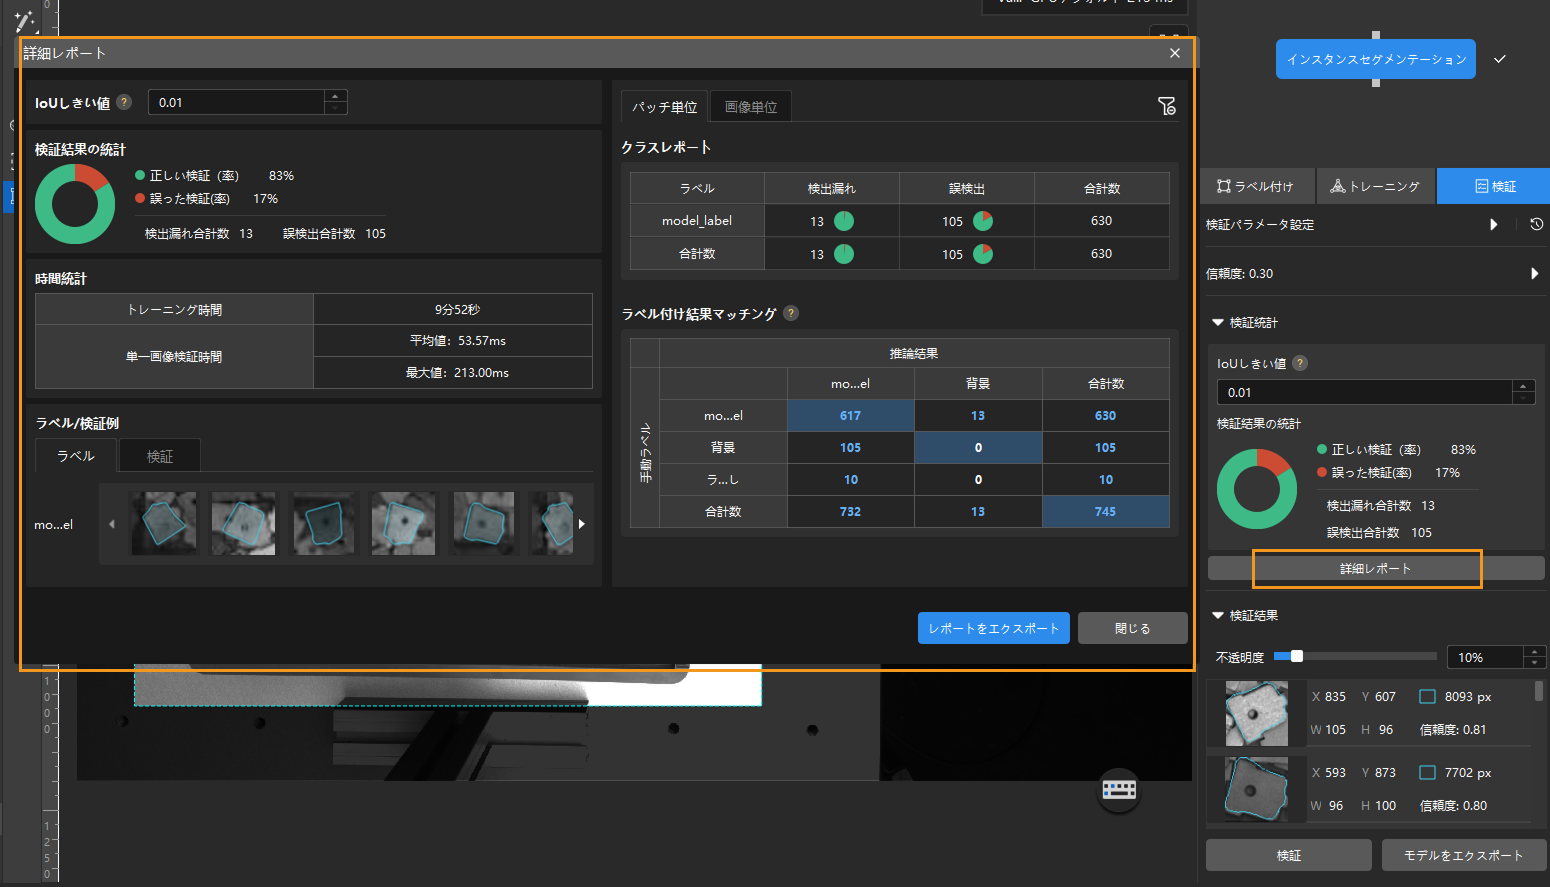Select third label example thumbnail
1550x887 pixels.
click(323, 523)
